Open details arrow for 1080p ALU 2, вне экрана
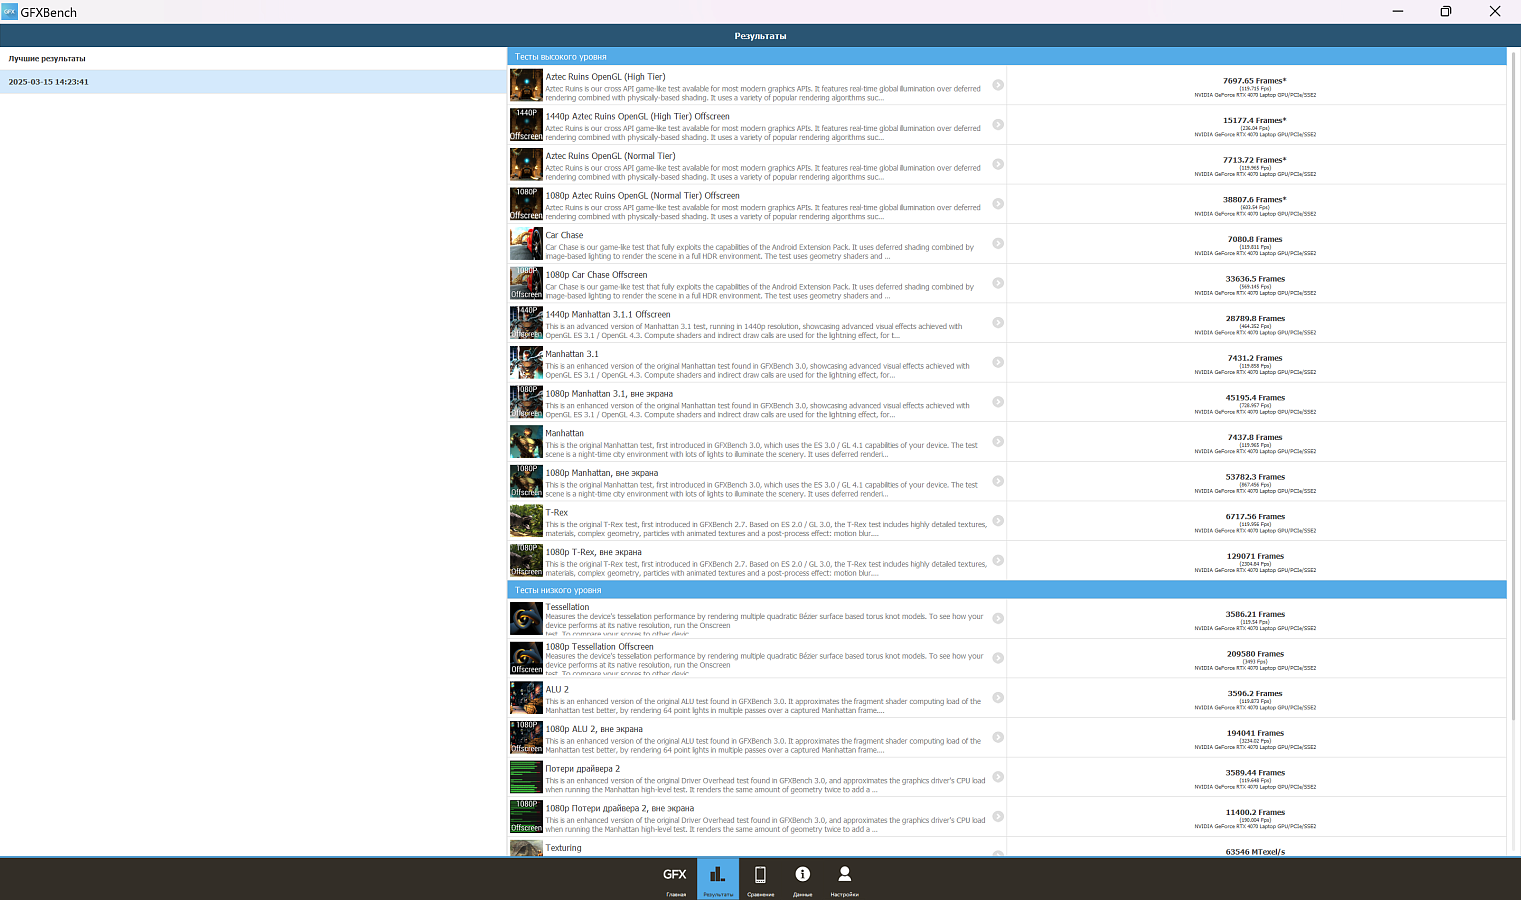The image size is (1521, 900). coord(998,737)
